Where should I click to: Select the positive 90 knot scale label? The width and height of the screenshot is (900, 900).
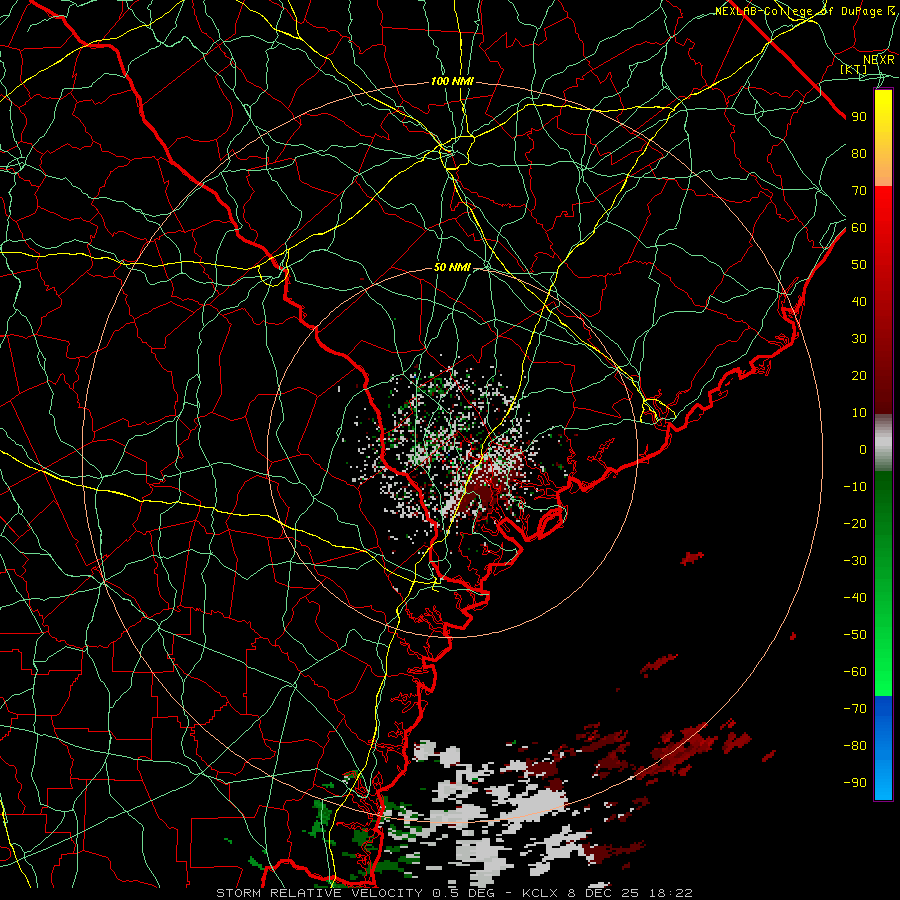click(x=859, y=117)
